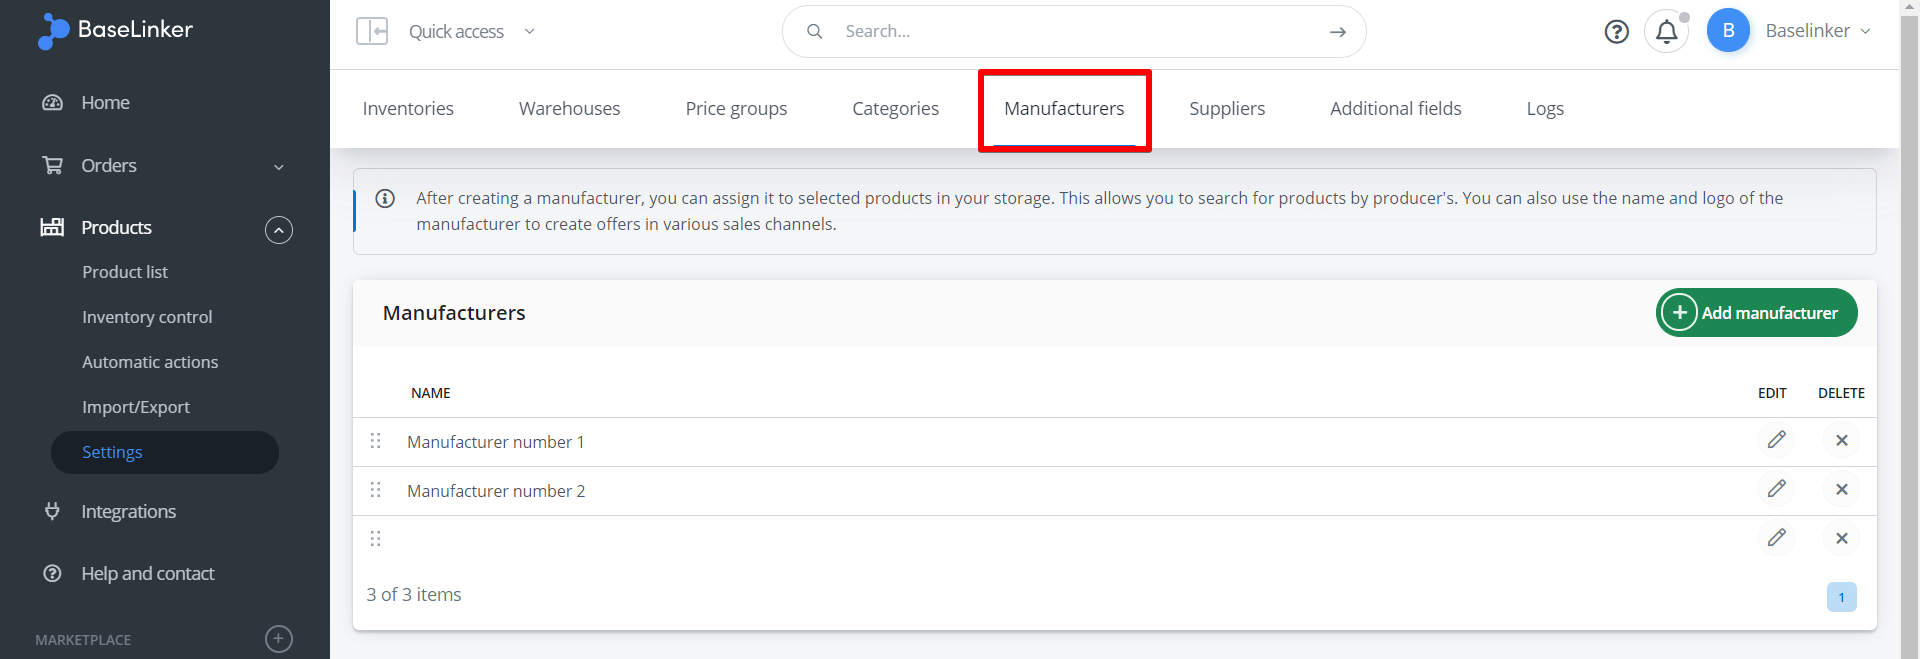Switch to the Warehouses tab
This screenshot has height=659, width=1920.
point(569,108)
